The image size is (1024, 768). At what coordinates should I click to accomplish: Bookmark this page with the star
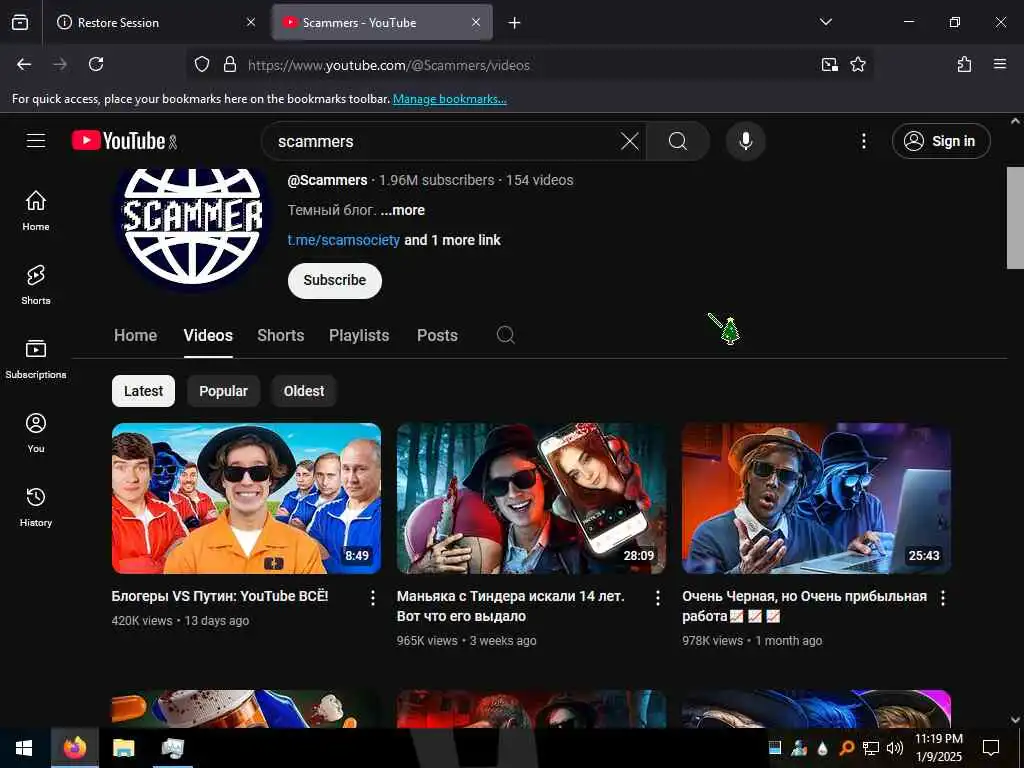pyautogui.click(x=857, y=64)
